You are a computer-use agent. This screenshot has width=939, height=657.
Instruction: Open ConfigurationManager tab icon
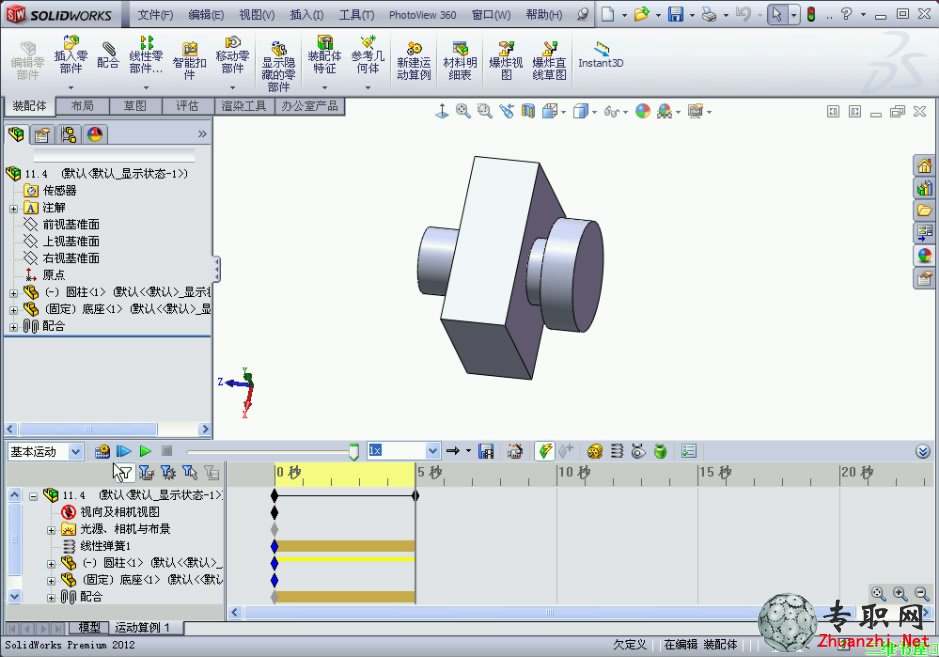click(68, 134)
